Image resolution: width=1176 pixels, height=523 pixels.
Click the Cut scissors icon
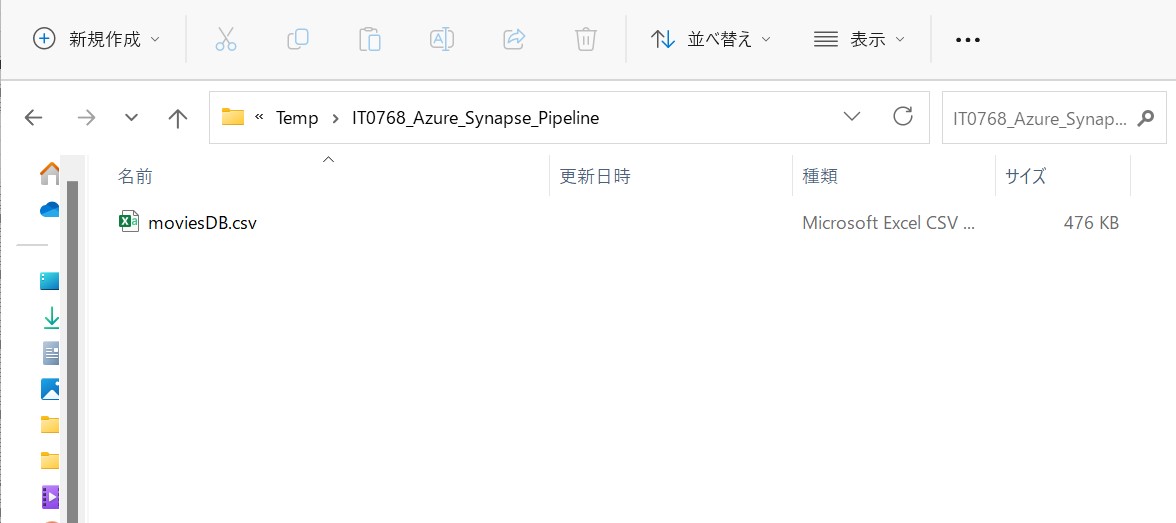(226, 39)
